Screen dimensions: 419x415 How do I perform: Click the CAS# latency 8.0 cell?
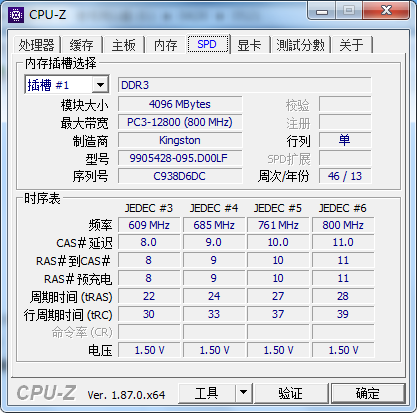[x=149, y=242]
